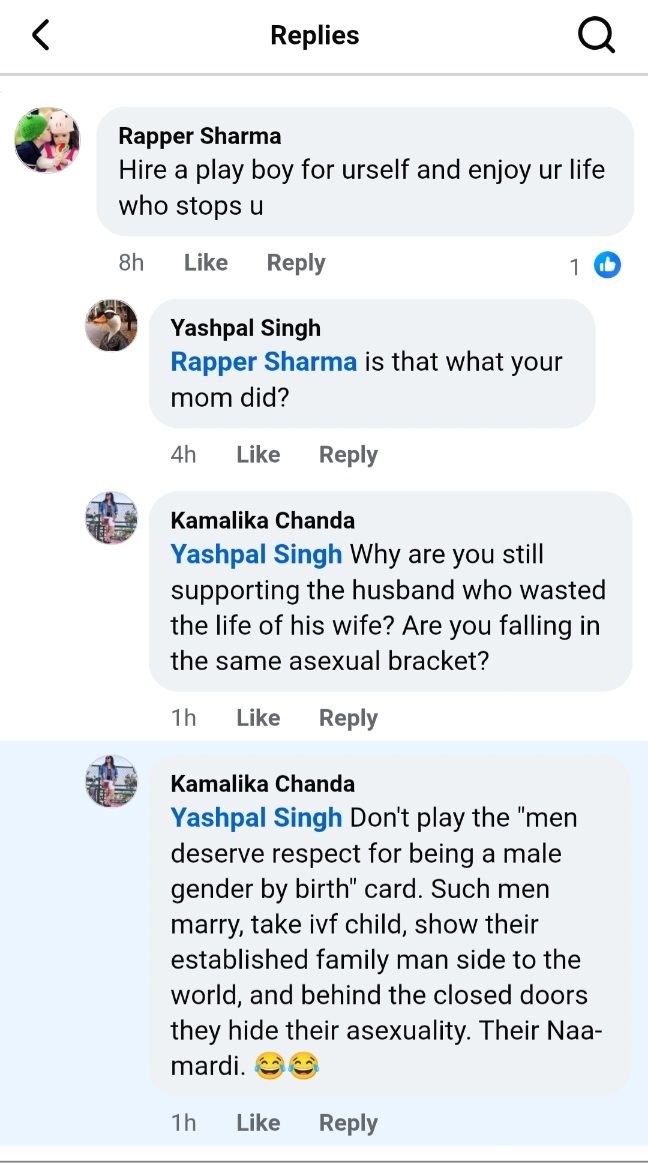The height and width of the screenshot is (1164, 648).
Task: Tap Kamalika Chanda's avatar on the highlighted reply
Action: click(x=111, y=781)
